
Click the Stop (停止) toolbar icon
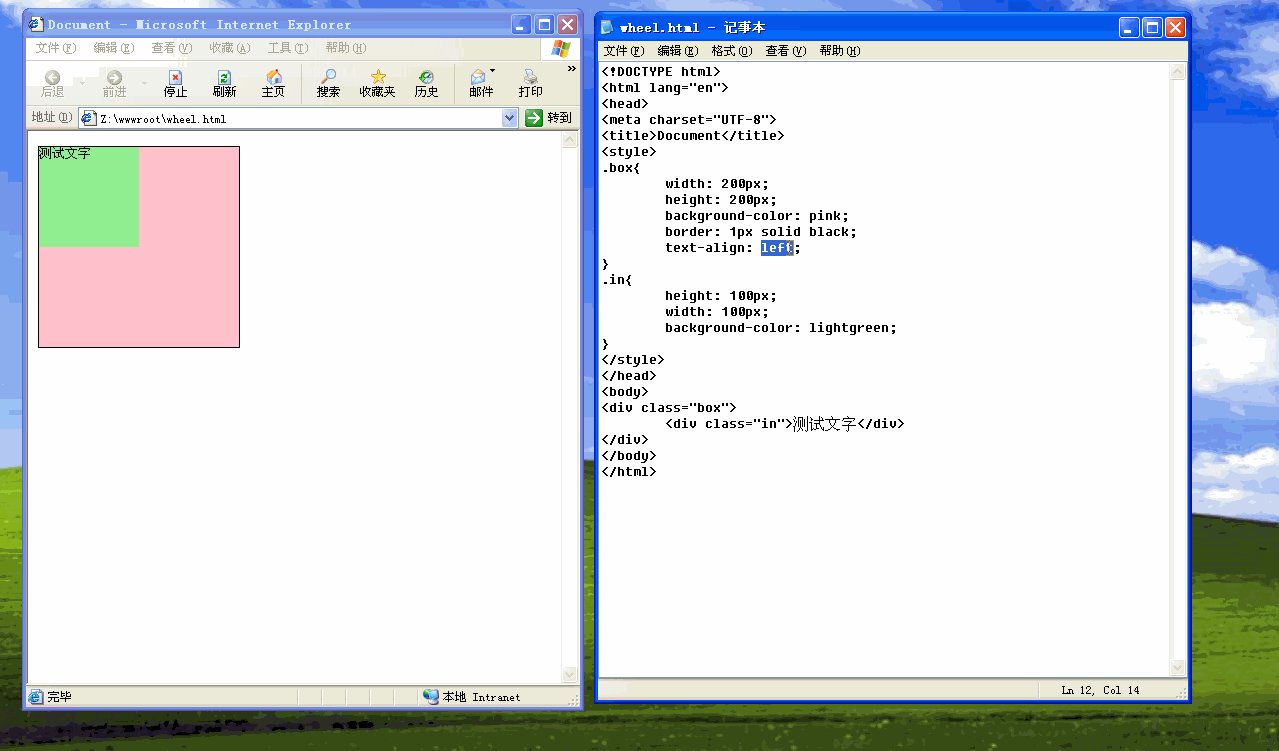pos(176,77)
